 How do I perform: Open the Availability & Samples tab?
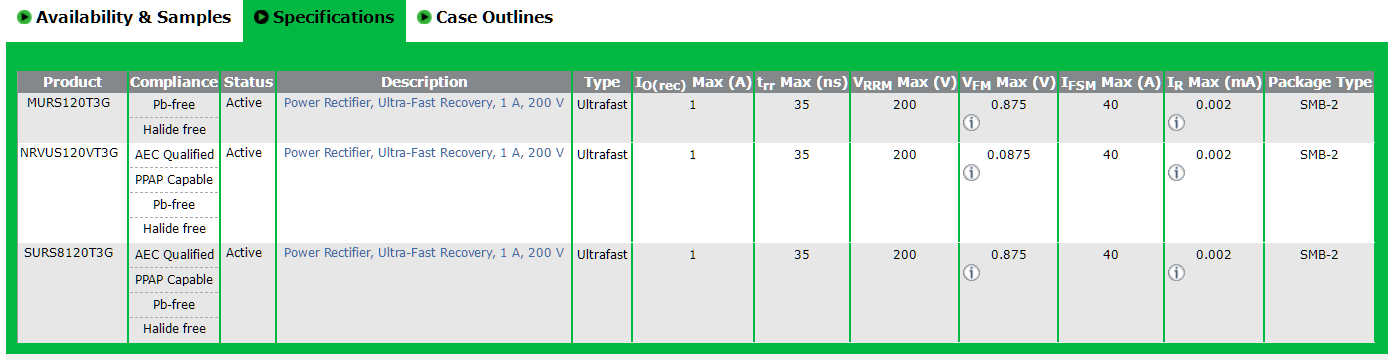click(x=124, y=18)
